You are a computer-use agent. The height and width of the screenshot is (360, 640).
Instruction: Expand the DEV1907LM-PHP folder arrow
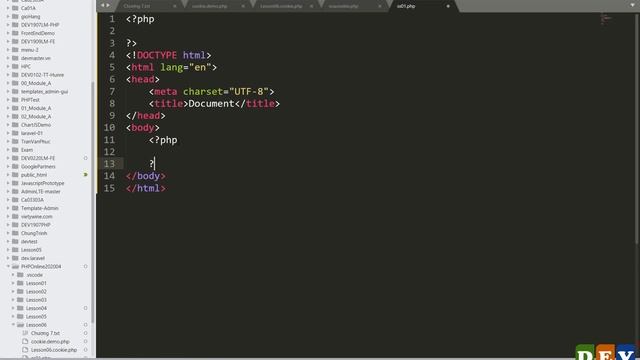click(8, 25)
